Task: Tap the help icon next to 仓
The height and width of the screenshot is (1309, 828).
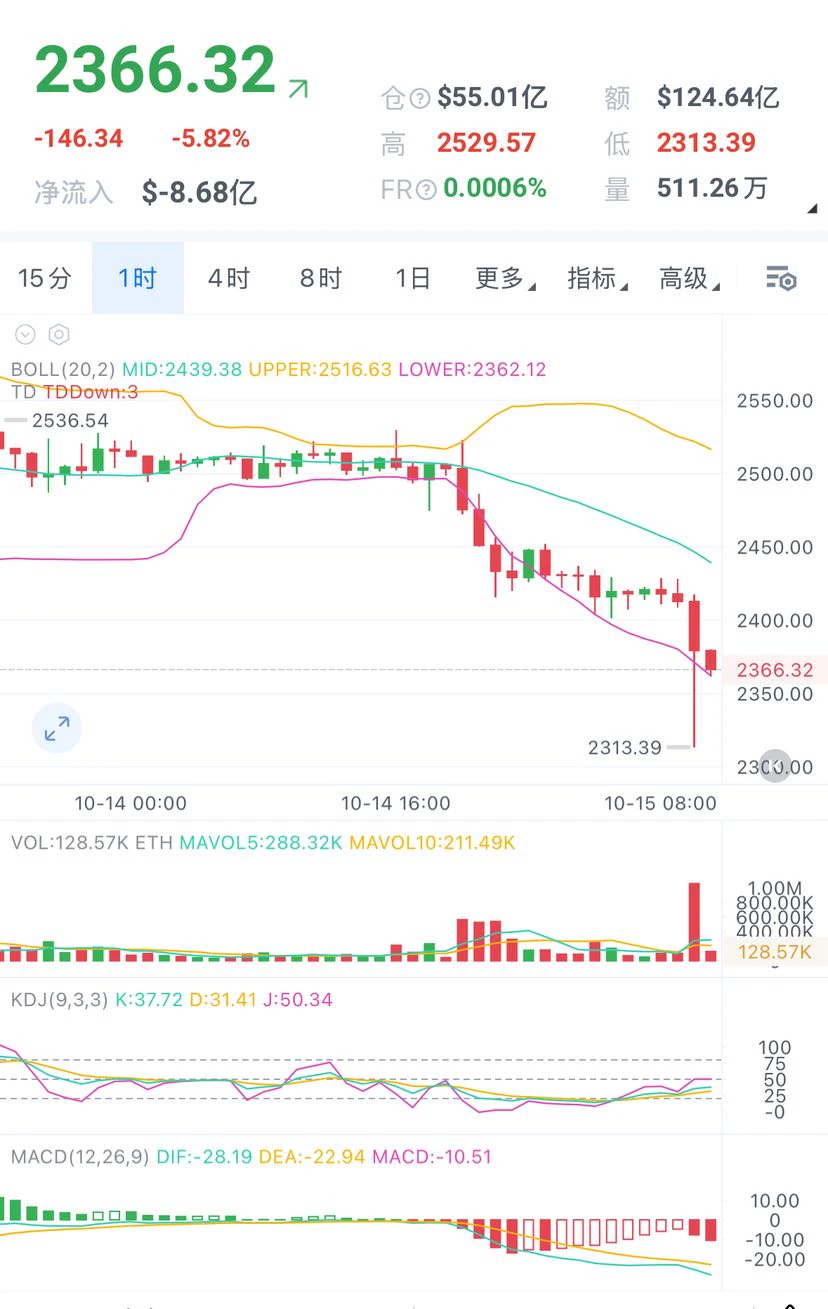Action: (x=420, y=98)
